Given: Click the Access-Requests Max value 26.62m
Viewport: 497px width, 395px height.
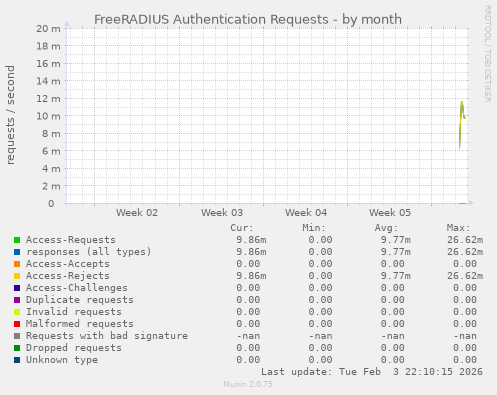Looking at the screenshot, I should (x=465, y=240).
